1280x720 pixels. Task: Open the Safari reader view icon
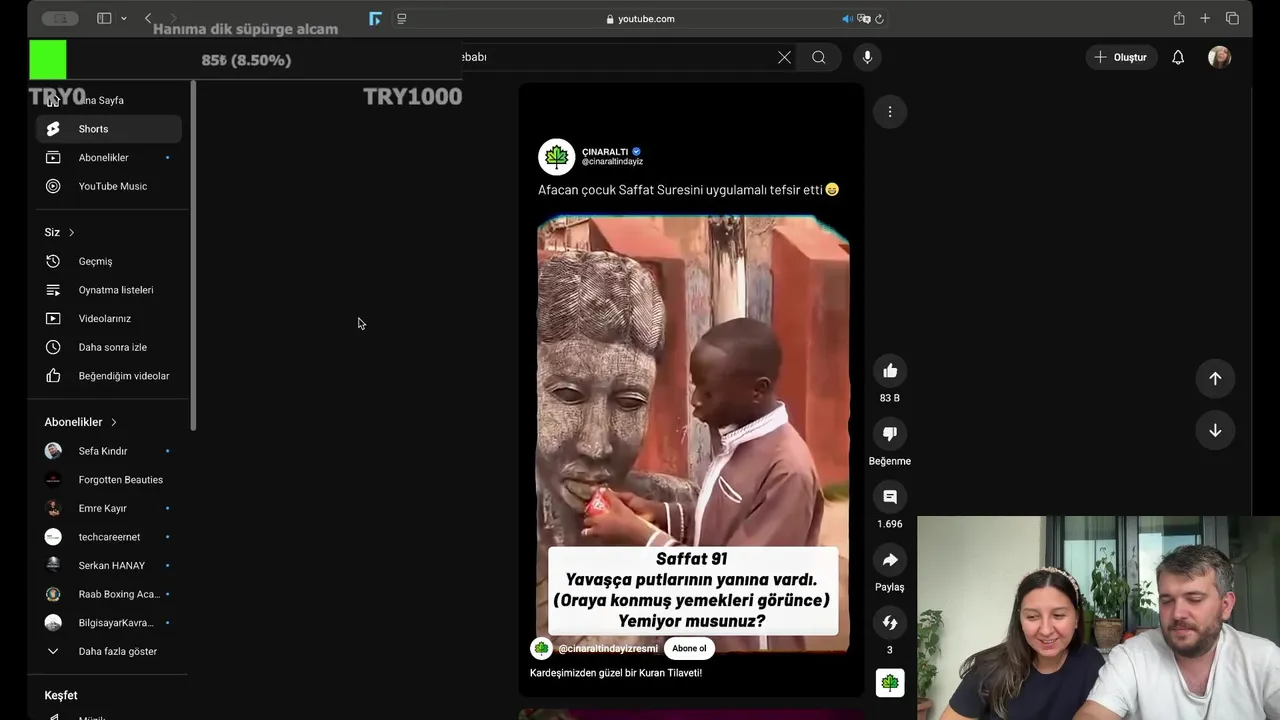point(402,18)
